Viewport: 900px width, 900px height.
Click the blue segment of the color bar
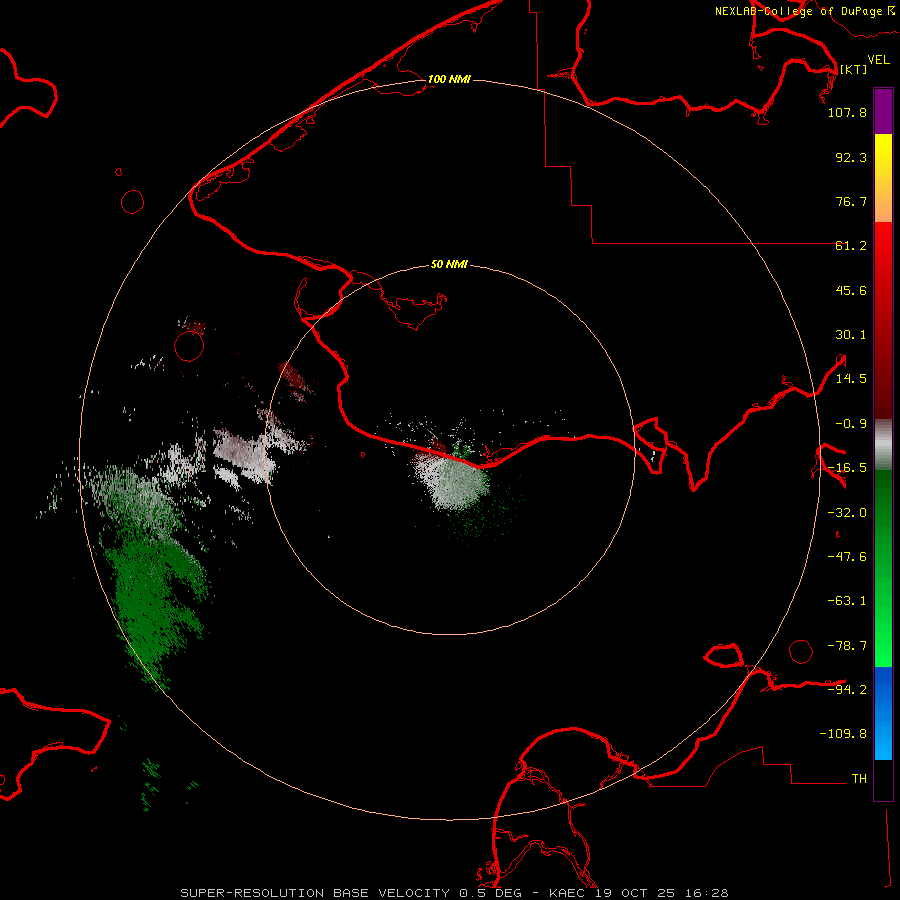[883, 712]
